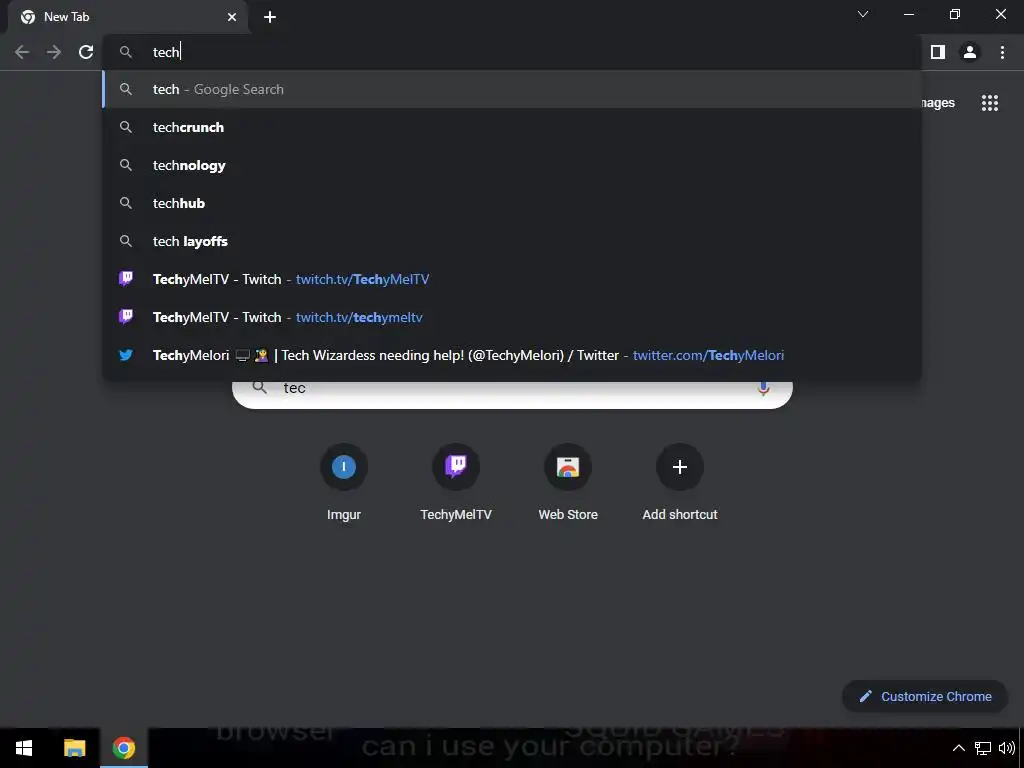Choose the techcrunch suggestion
The image size is (1024, 768).
coord(512,127)
